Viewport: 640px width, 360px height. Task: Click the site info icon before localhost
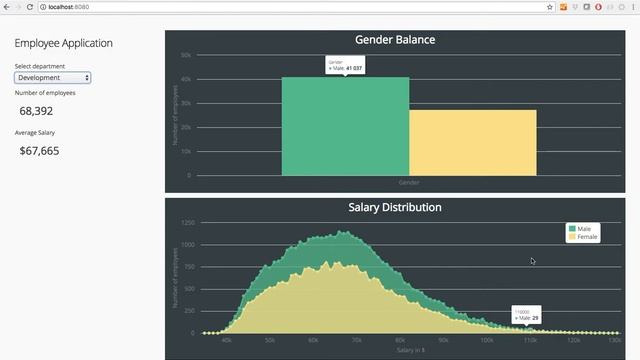click(x=43, y=7)
